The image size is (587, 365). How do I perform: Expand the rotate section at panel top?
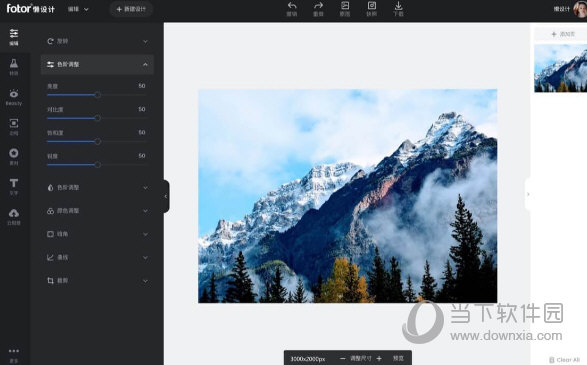coord(97,41)
